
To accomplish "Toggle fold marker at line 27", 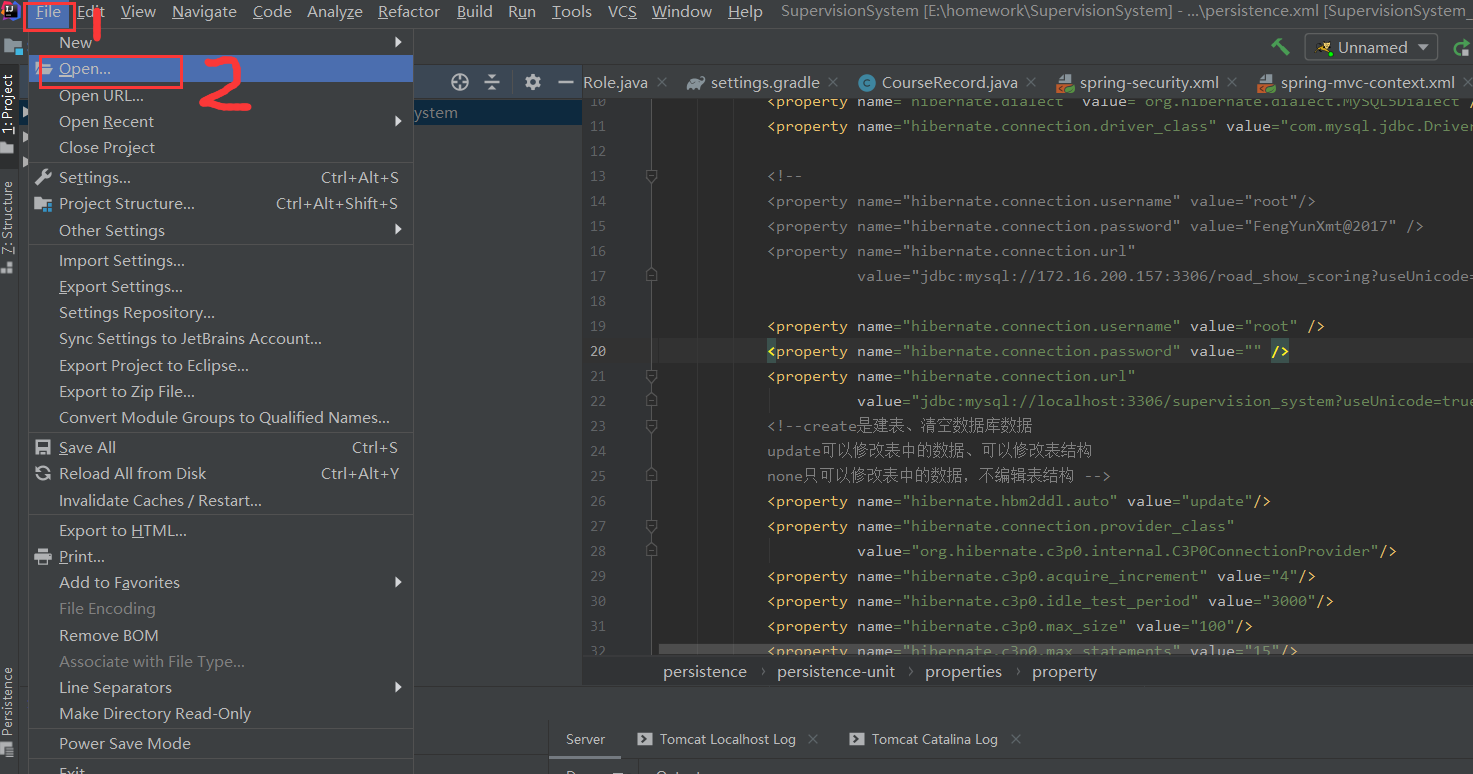I will click(651, 526).
